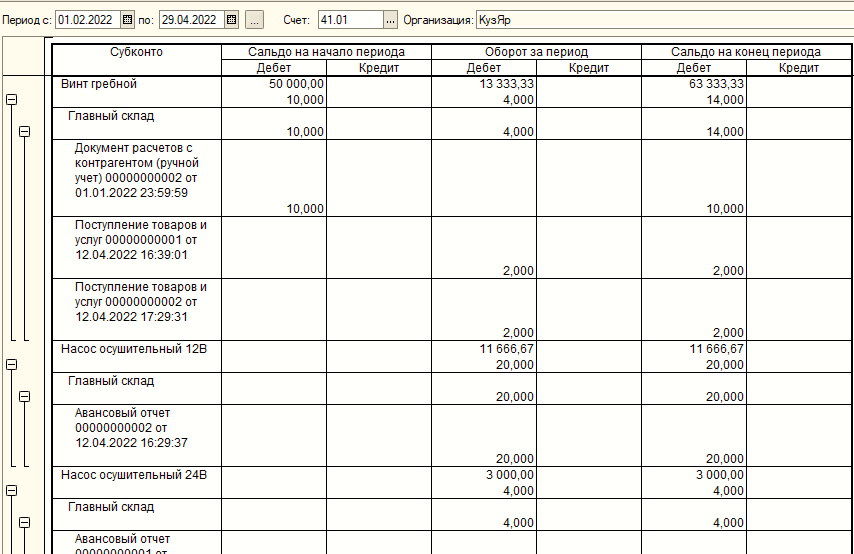Click the 11 666,67 closing debit value
The image size is (854, 554).
point(716,349)
